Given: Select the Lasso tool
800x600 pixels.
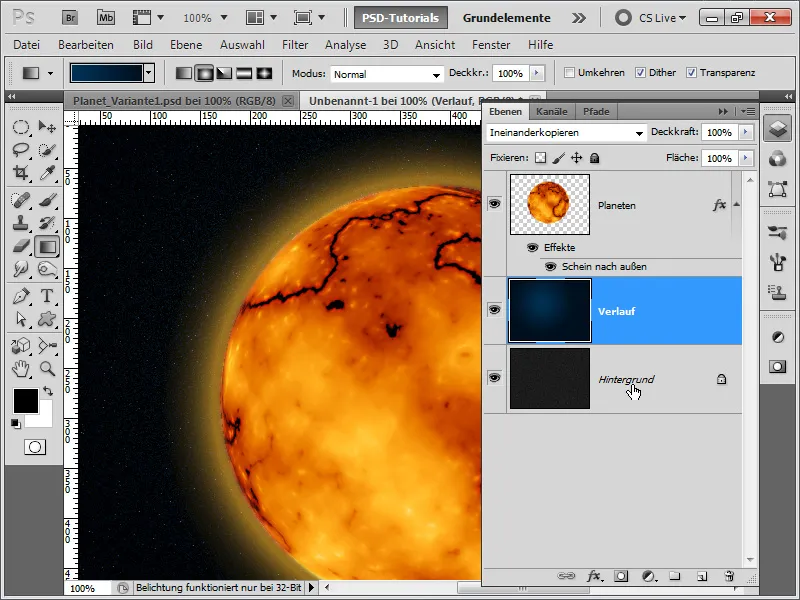Looking at the screenshot, I should [x=20, y=149].
